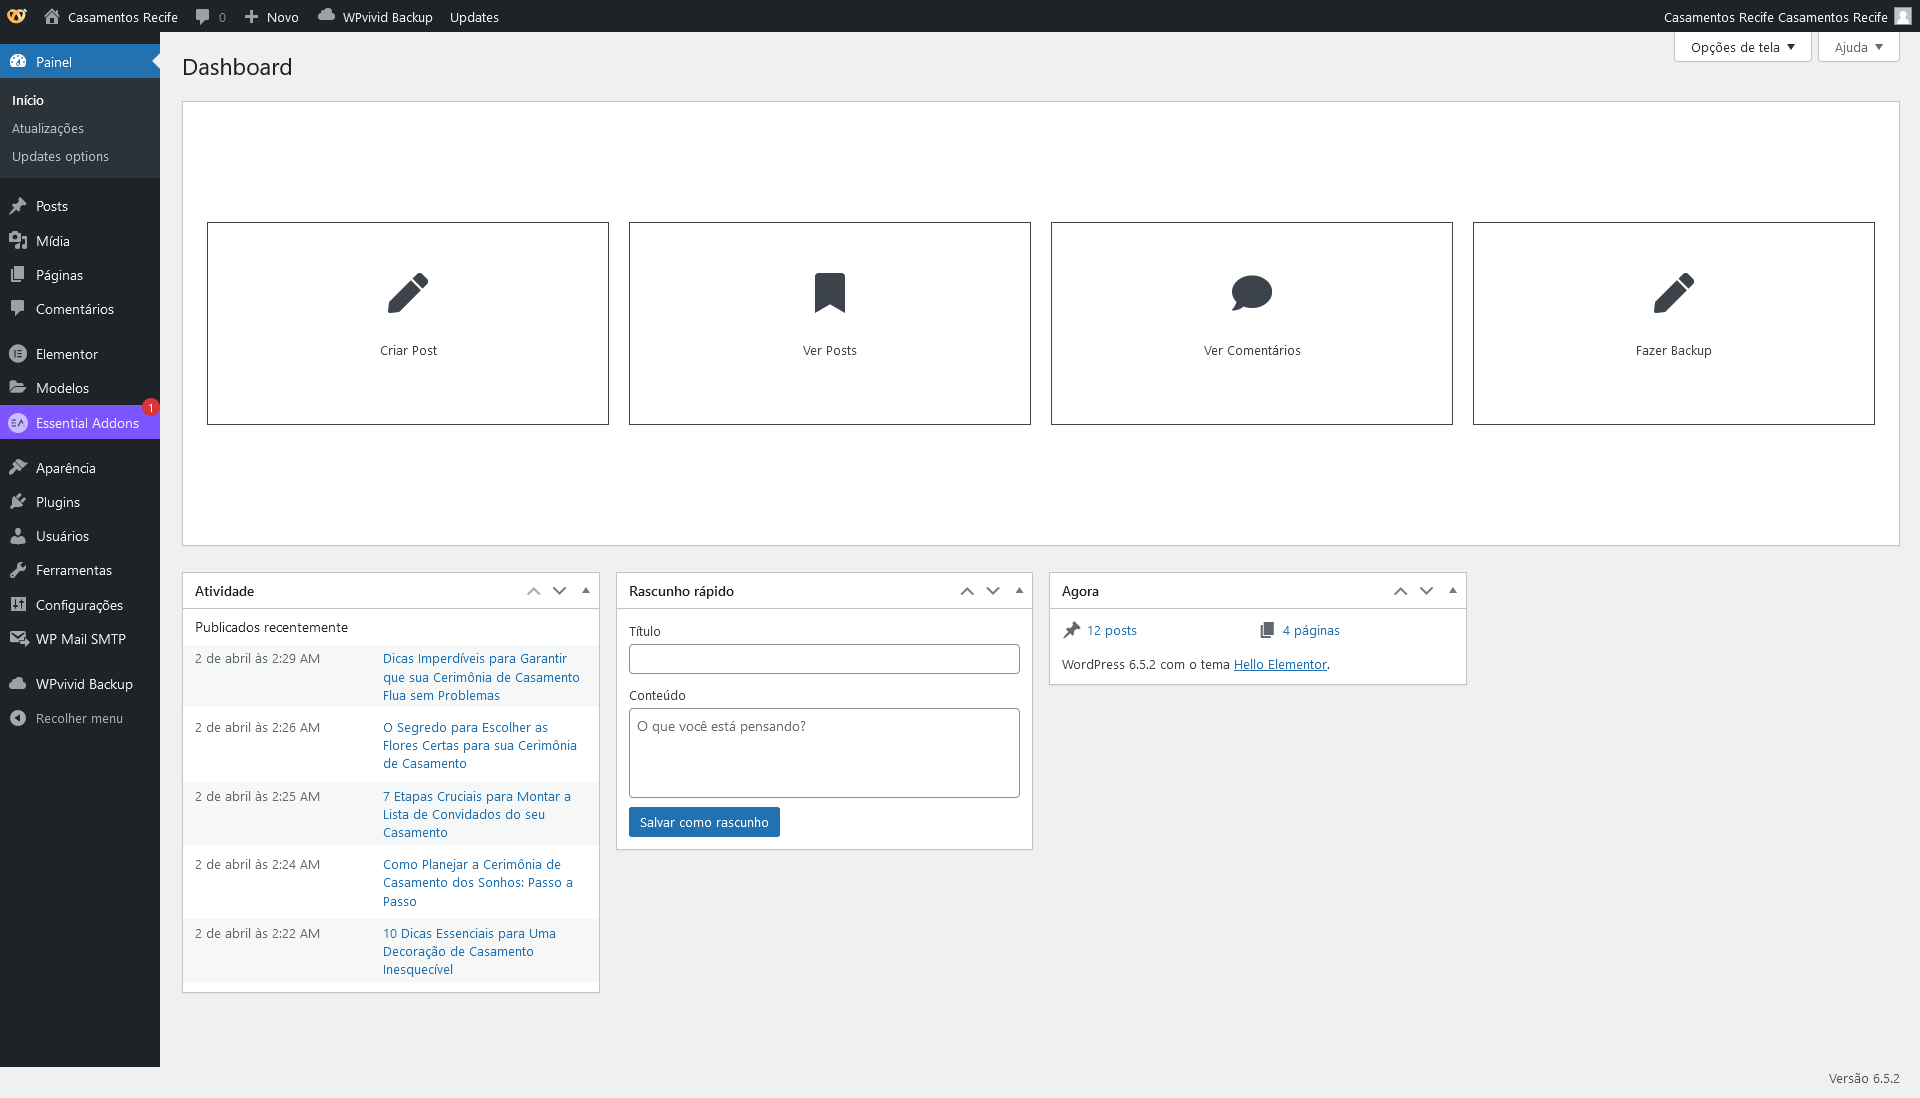Open Elementor from the sidebar
The width and height of the screenshot is (1920, 1098).
(x=66, y=354)
